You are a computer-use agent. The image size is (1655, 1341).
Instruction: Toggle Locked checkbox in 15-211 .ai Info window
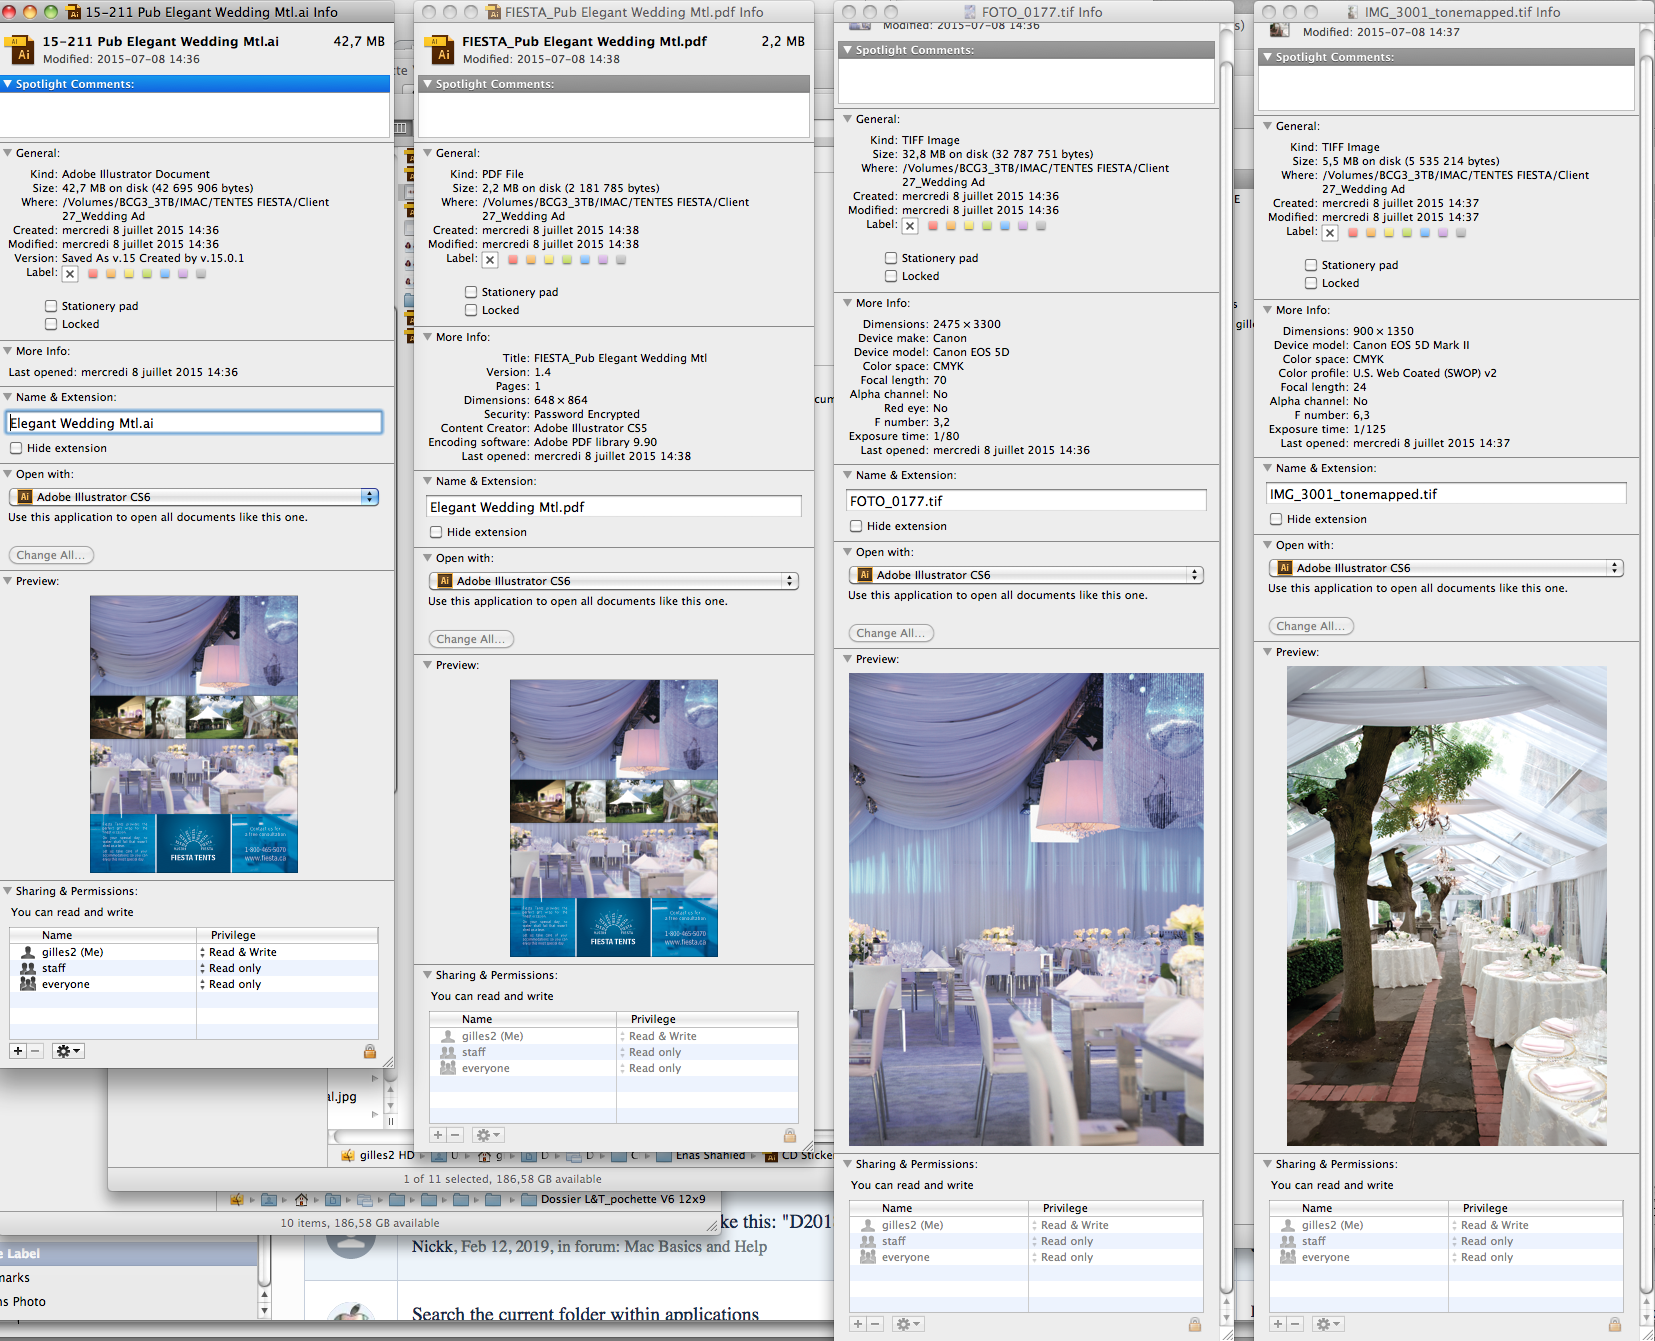pyautogui.click(x=51, y=324)
